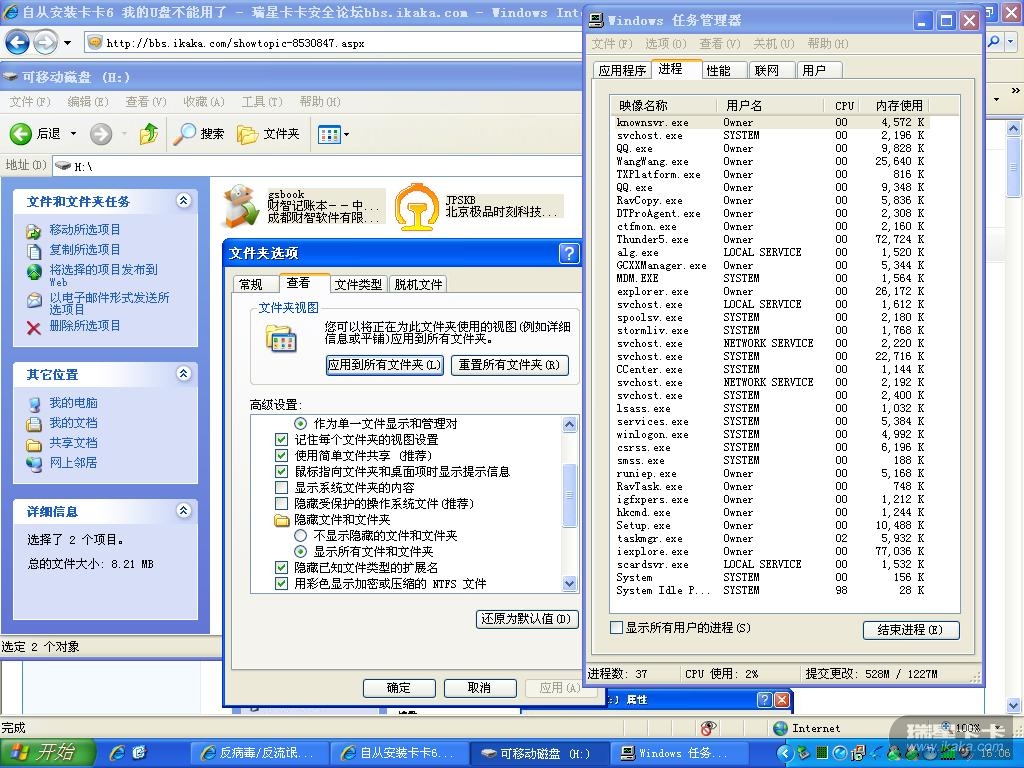Image resolution: width=1024 pixels, height=768 pixels.
Task: Select the JPSKB file icon
Action: tap(417, 206)
